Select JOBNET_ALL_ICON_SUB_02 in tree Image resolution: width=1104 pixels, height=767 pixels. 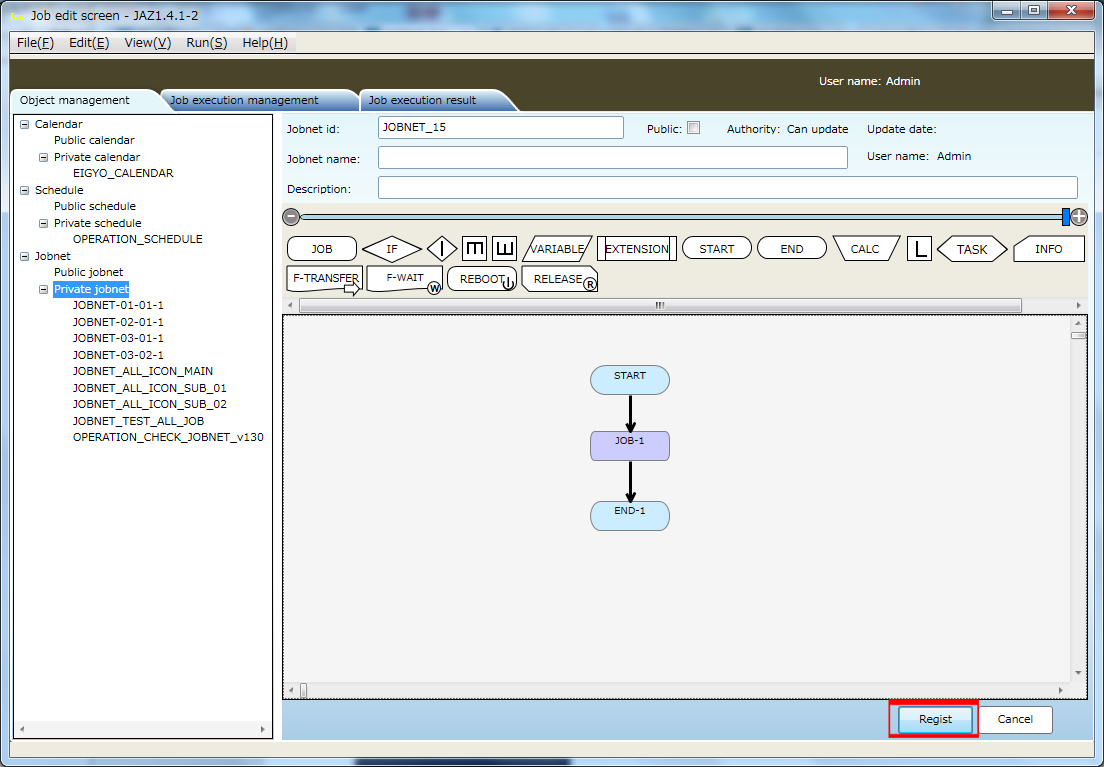click(x=150, y=404)
